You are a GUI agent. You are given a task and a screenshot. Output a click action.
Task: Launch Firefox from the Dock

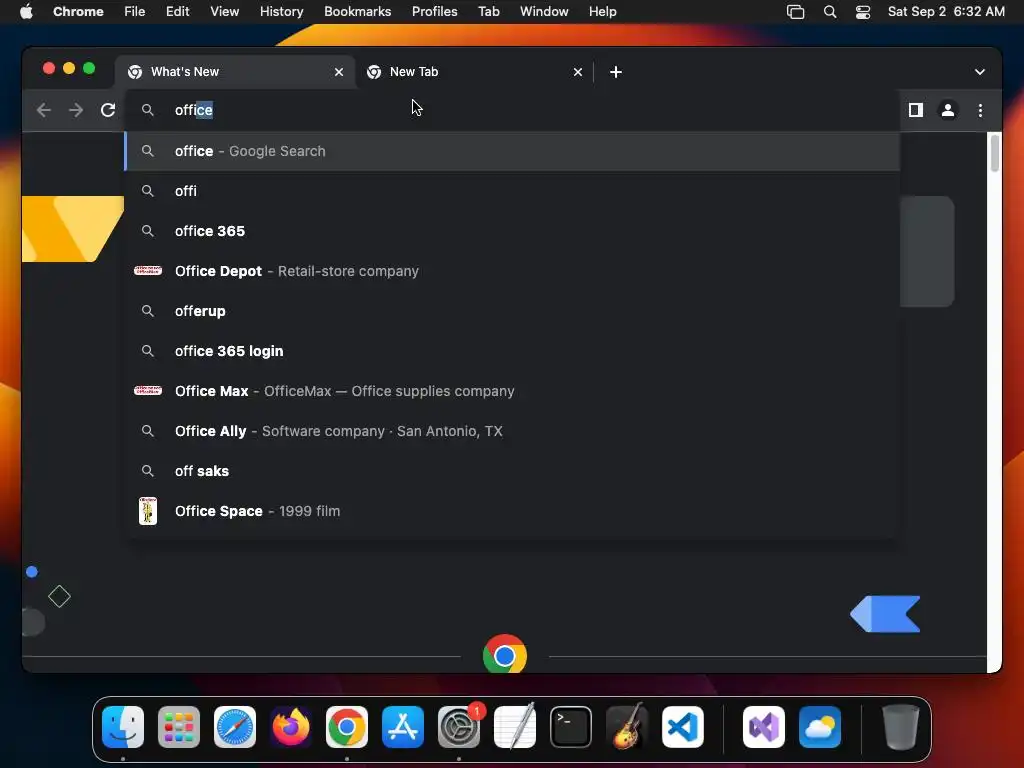coord(291,727)
